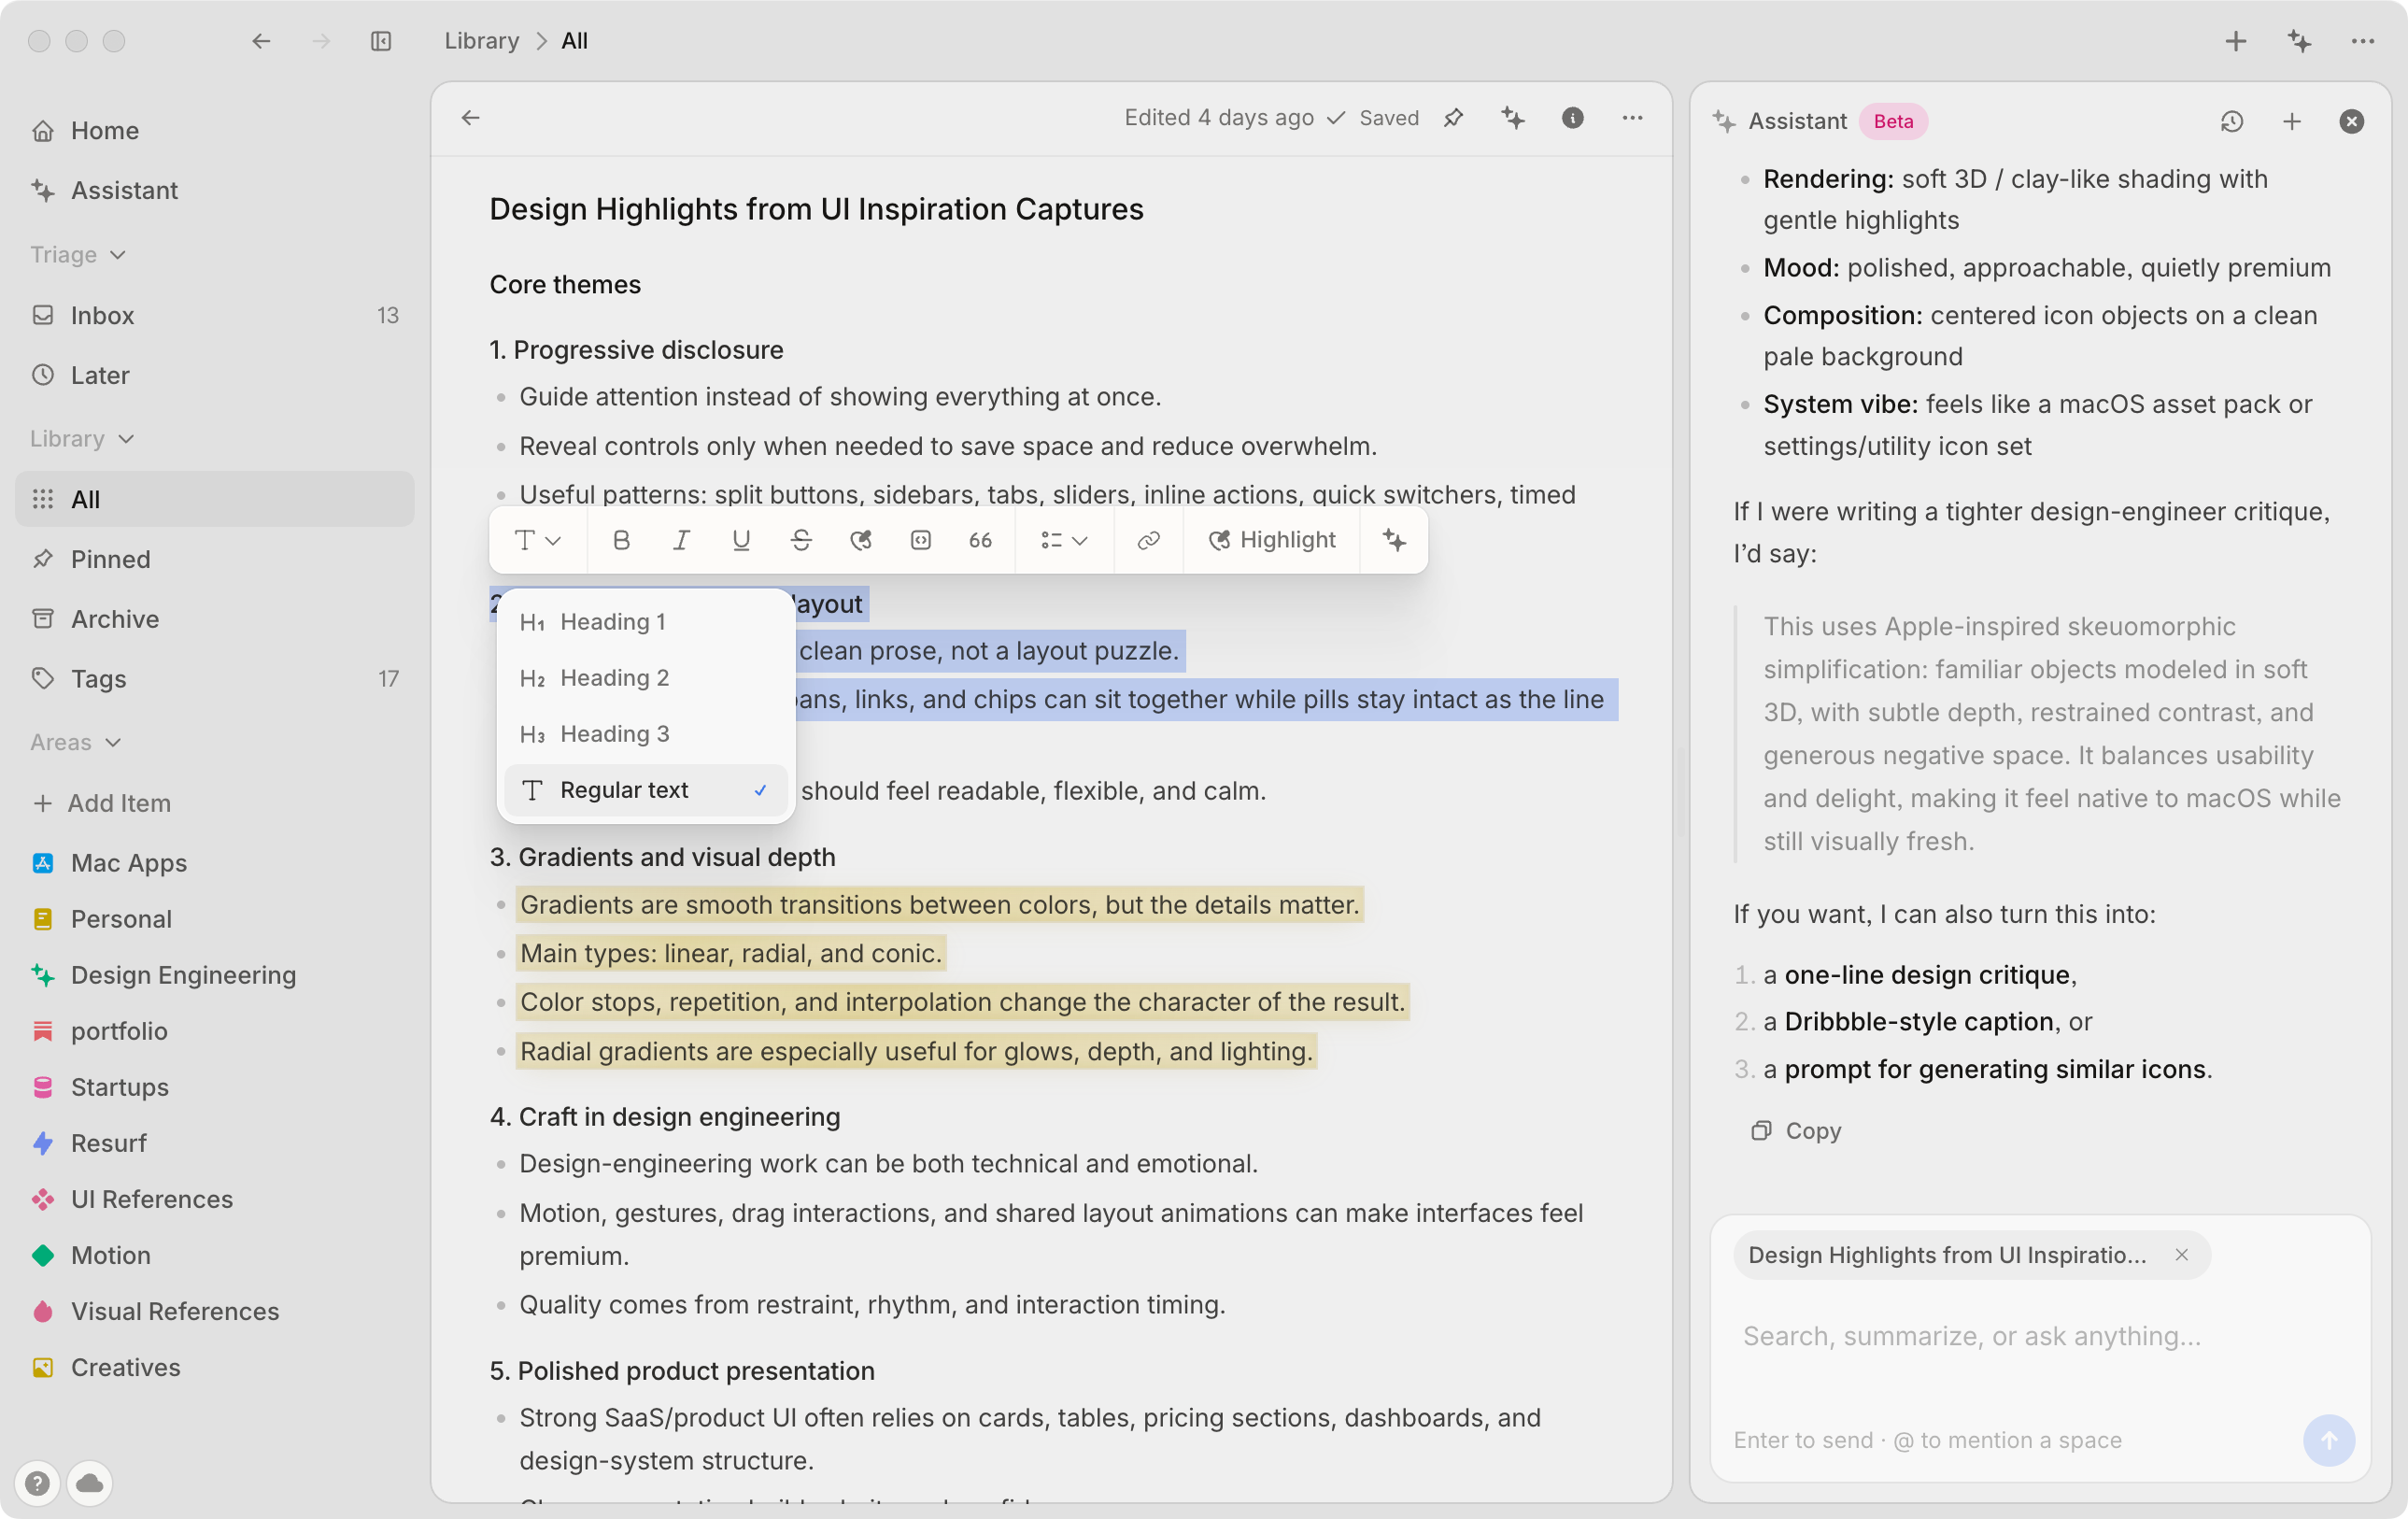Click the help question mark button
2408x1519 pixels.
pyautogui.click(x=37, y=1483)
